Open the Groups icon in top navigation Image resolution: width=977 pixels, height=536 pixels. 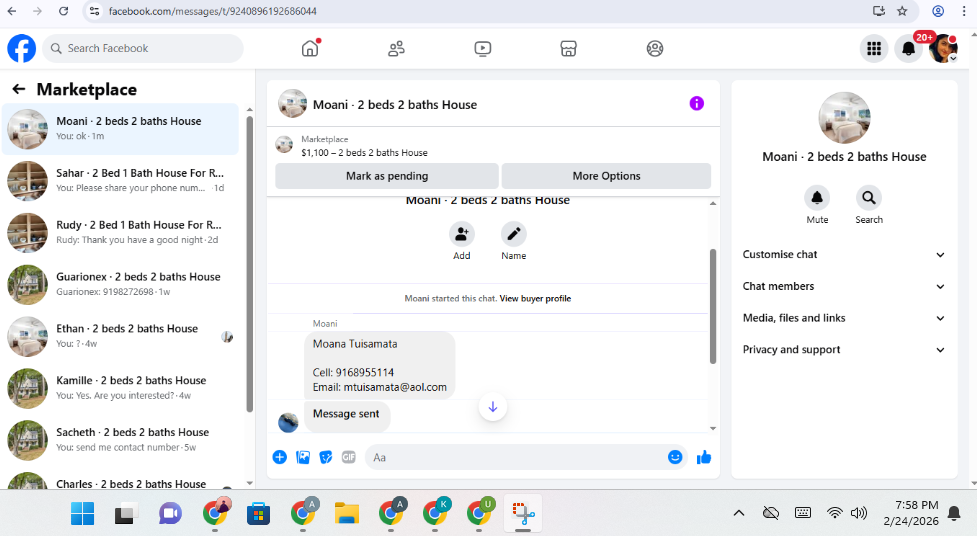pyautogui.click(x=655, y=49)
